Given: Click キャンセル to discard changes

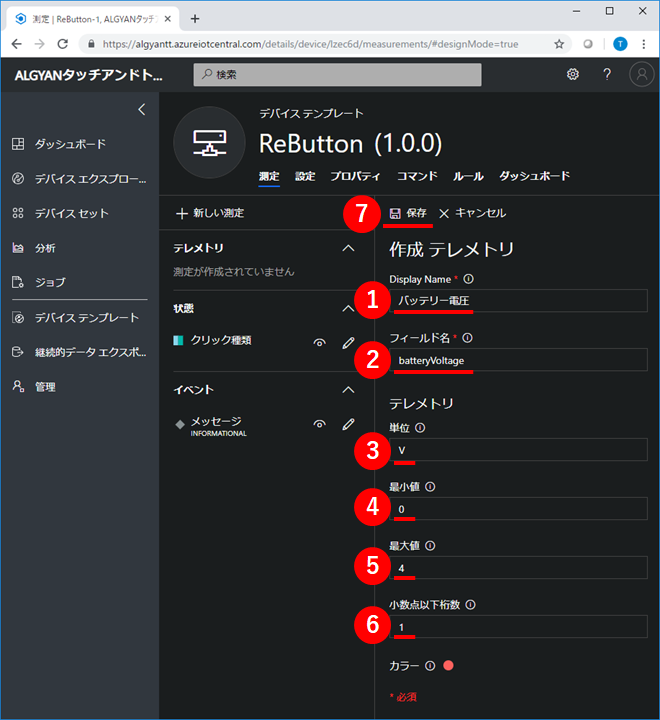Looking at the screenshot, I should 473,213.
